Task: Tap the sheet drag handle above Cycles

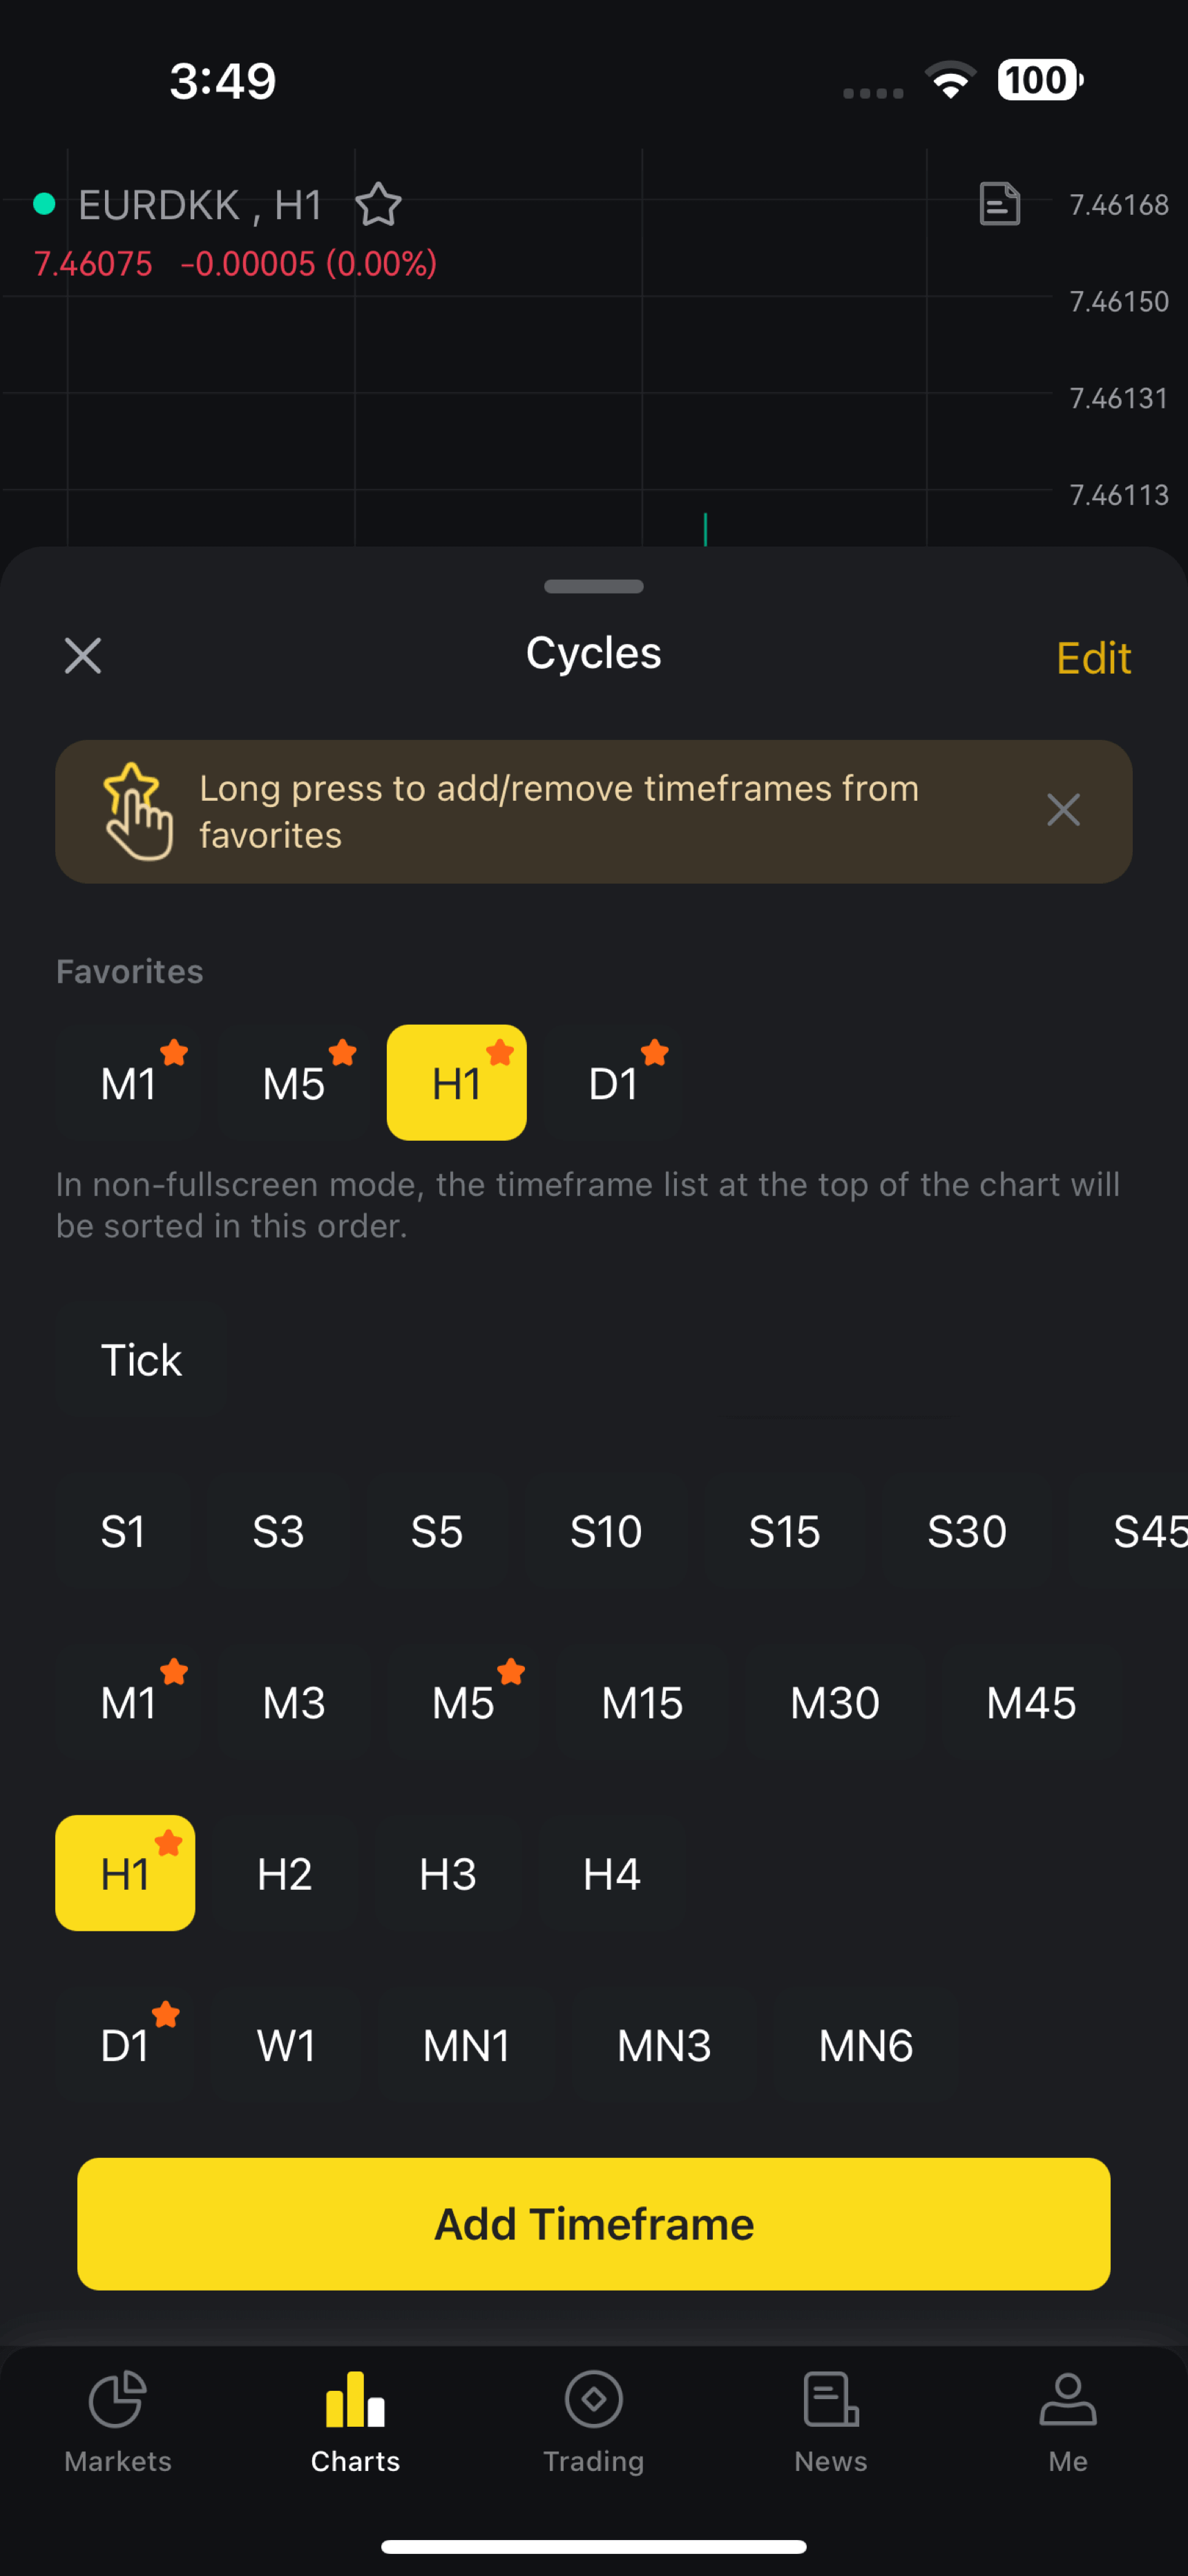Action: tap(594, 587)
